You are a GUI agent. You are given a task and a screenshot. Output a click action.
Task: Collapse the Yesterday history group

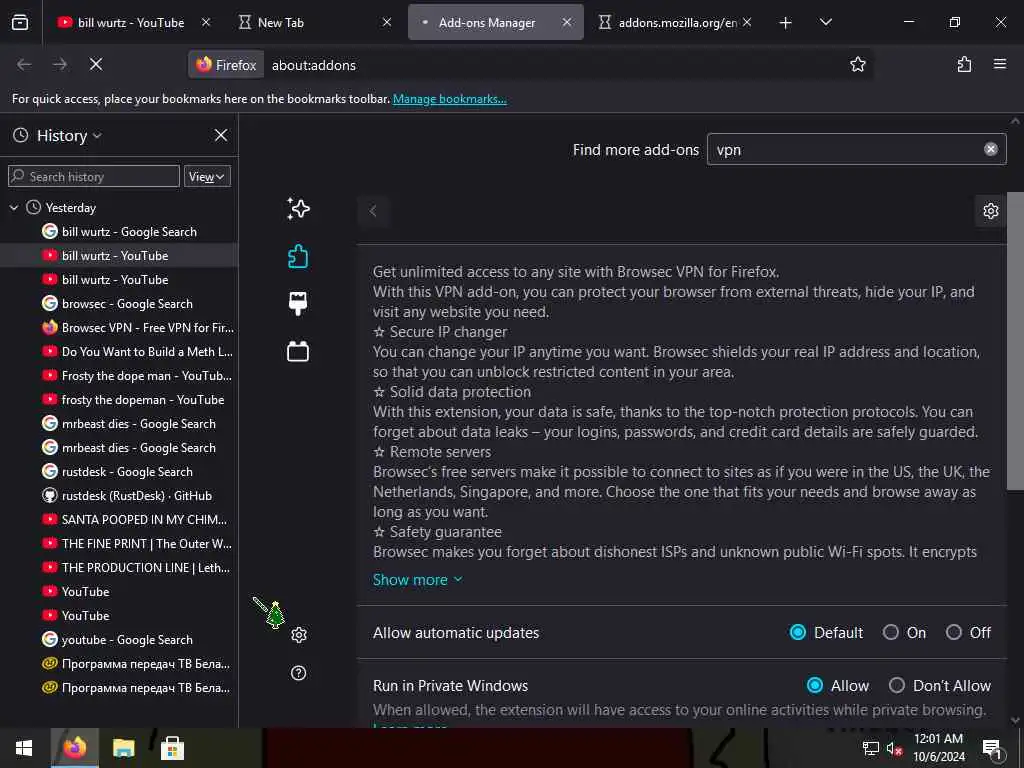[x=14, y=208]
